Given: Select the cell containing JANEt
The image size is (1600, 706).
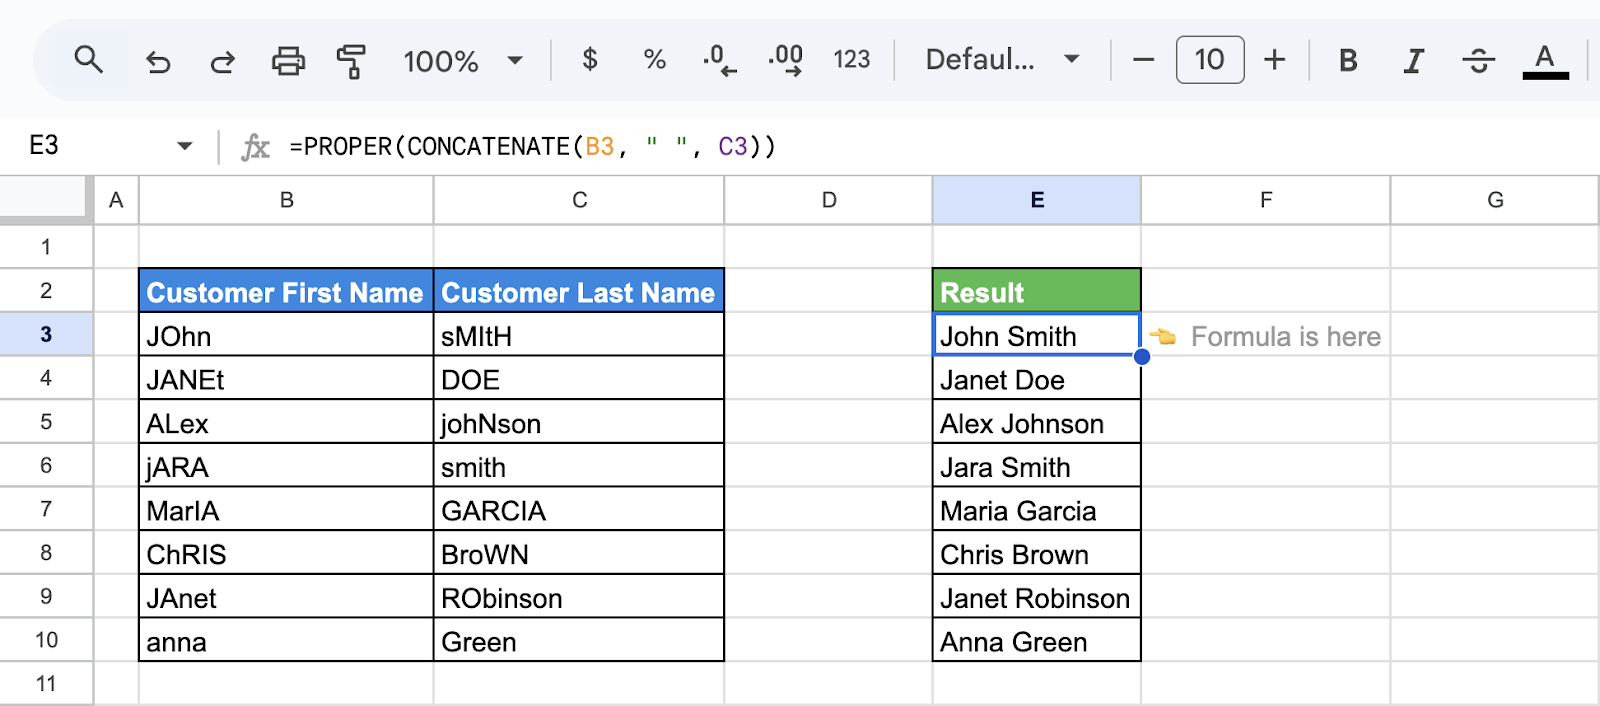Looking at the screenshot, I should pyautogui.click(x=286, y=379).
